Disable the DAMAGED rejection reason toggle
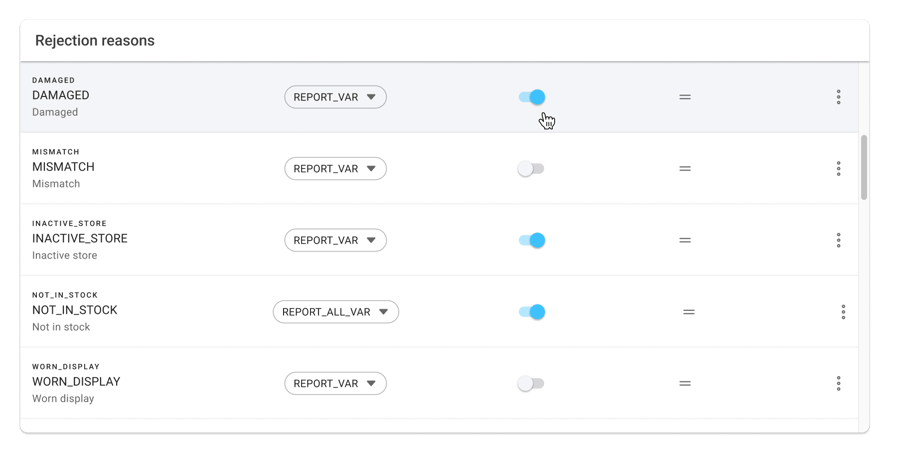 [531, 97]
